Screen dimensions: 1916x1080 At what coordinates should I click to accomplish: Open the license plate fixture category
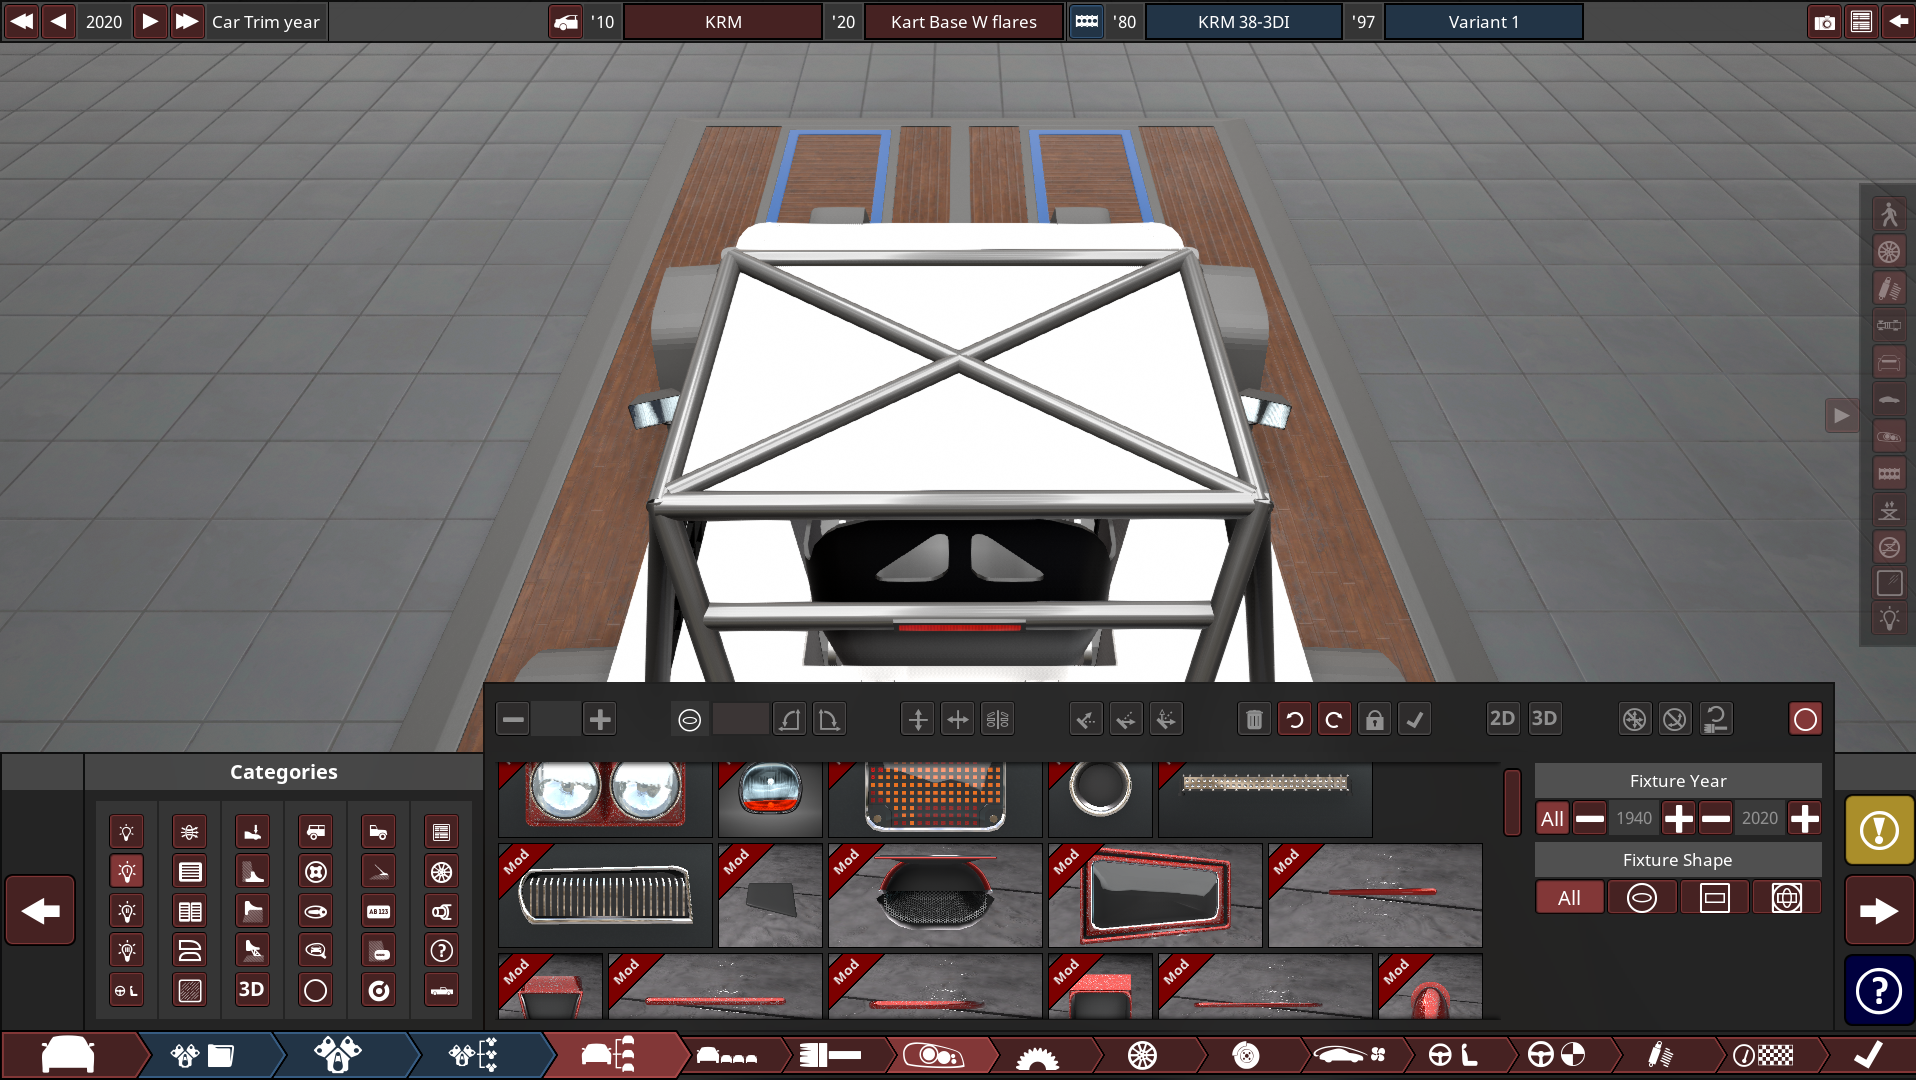378,911
